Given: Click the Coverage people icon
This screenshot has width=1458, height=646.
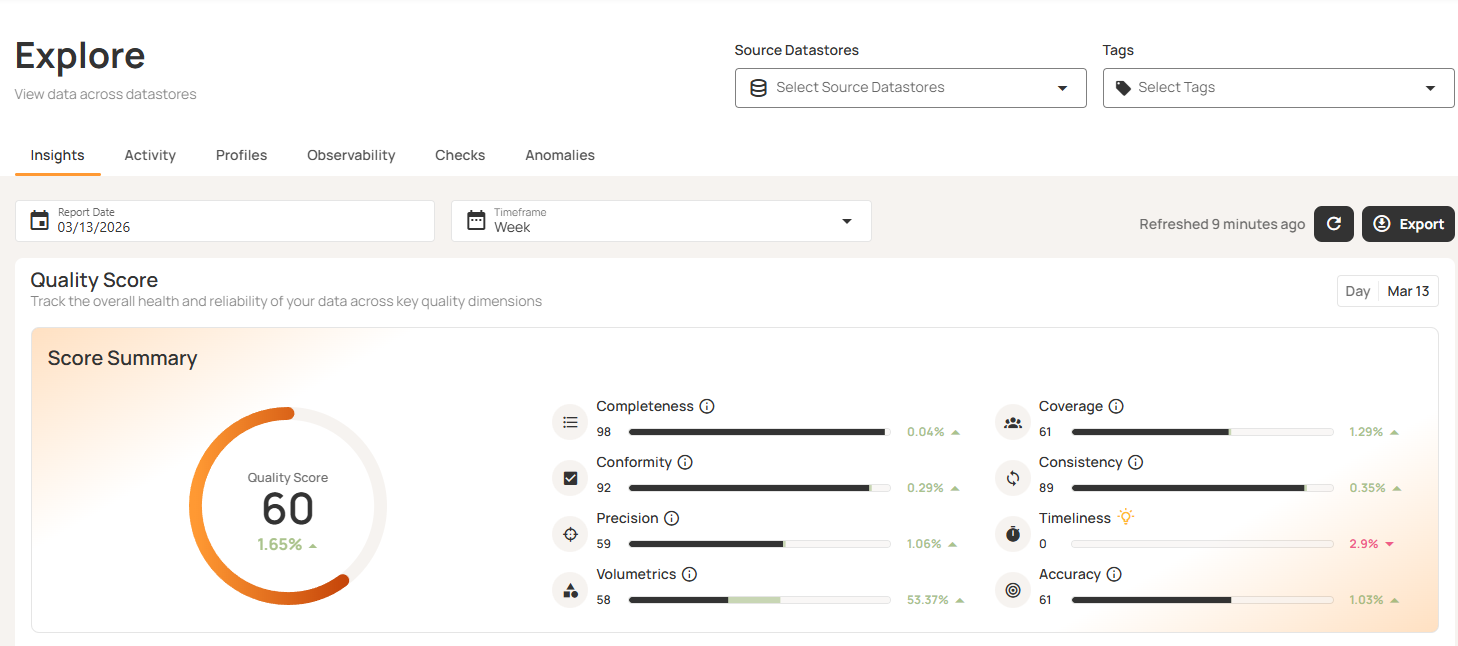Looking at the screenshot, I should point(1012,422).
